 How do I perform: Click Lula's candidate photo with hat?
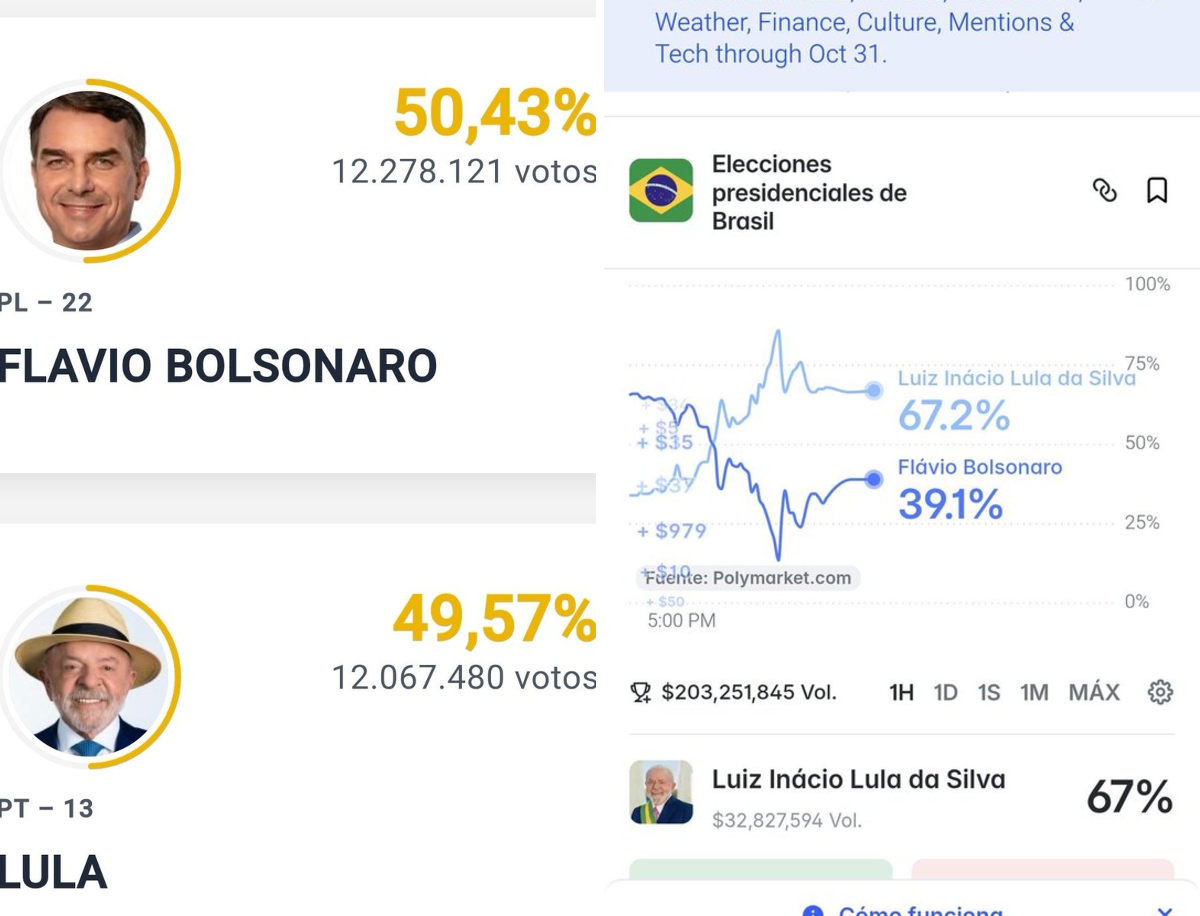(x=88, y=677)
